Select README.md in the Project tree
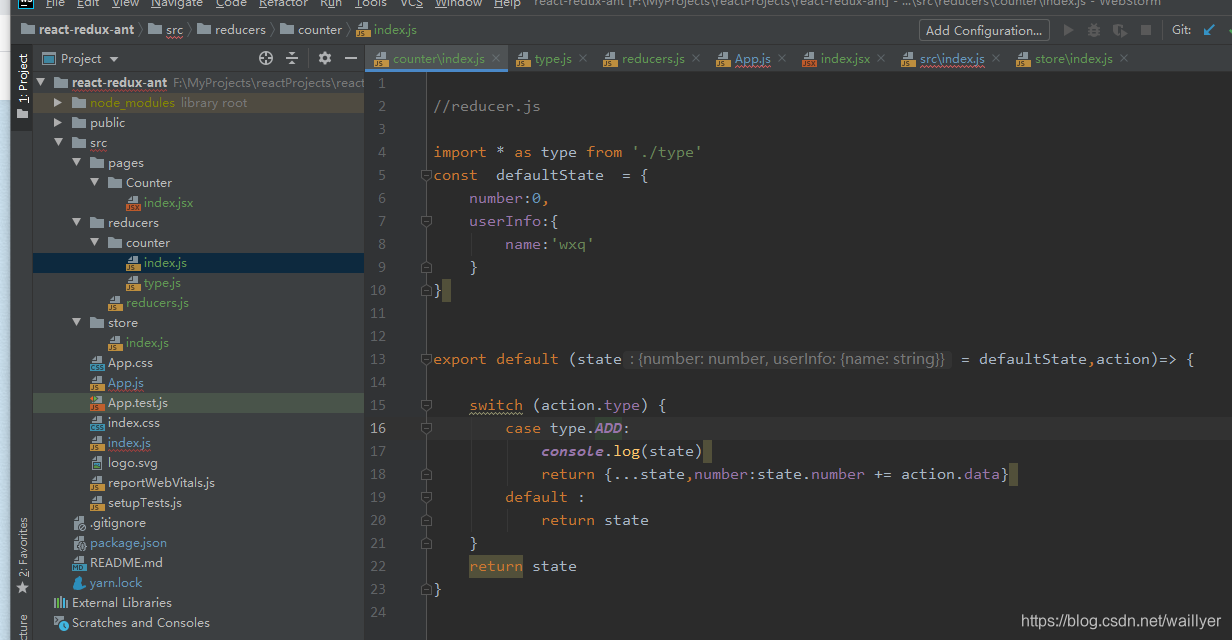The width and height of the screenshot is (1232, 640). 117,562
